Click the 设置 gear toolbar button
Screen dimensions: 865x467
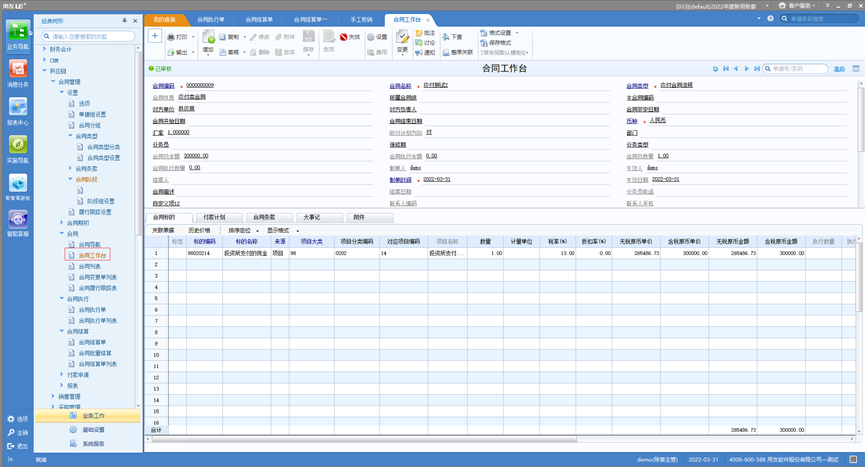tap(377, 37)
